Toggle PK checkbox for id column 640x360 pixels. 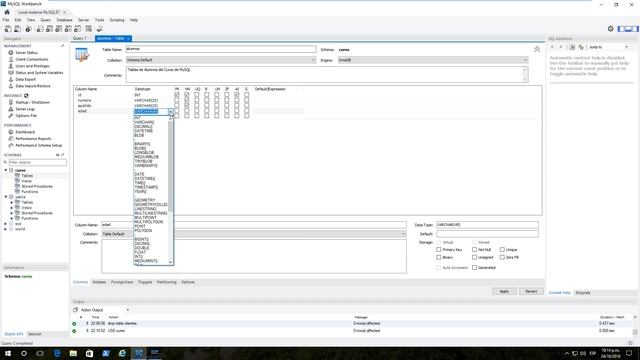click(x=177, y=95)
